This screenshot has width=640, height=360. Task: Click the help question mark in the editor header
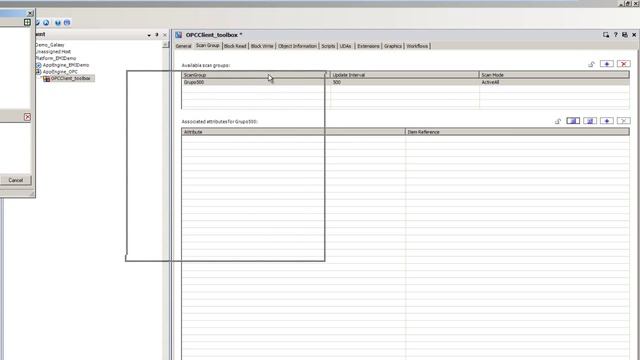(616, 35)
